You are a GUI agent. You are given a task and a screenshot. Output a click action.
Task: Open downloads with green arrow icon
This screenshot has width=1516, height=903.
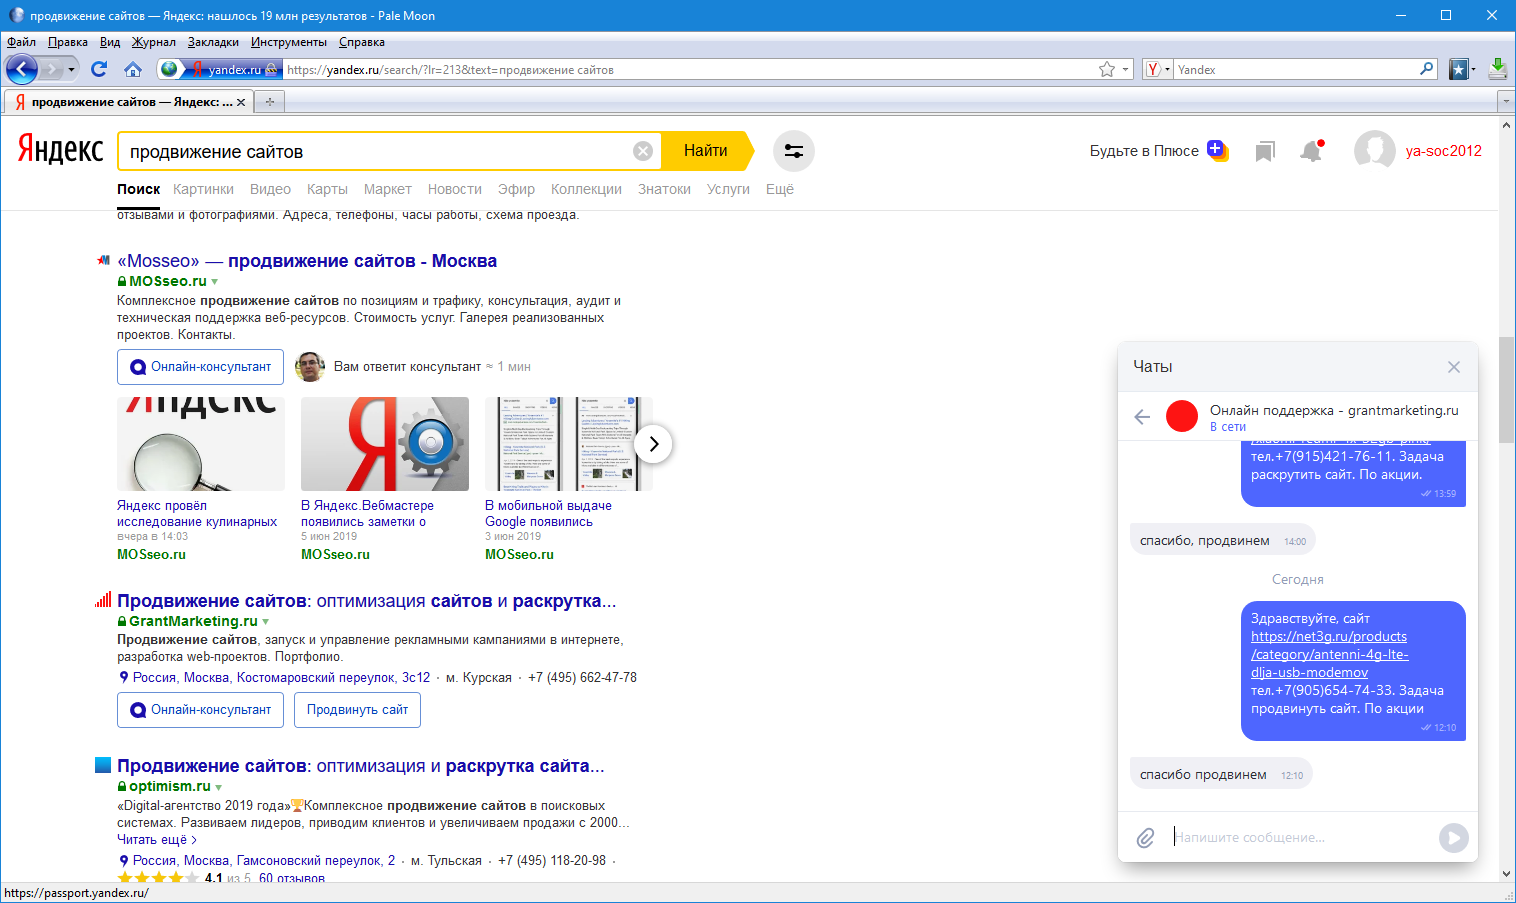(x=1497, y=69)
